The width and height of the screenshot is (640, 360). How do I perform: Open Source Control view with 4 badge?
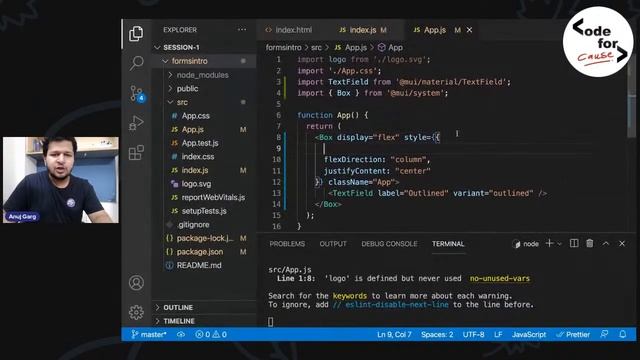(x=137, y=93)
